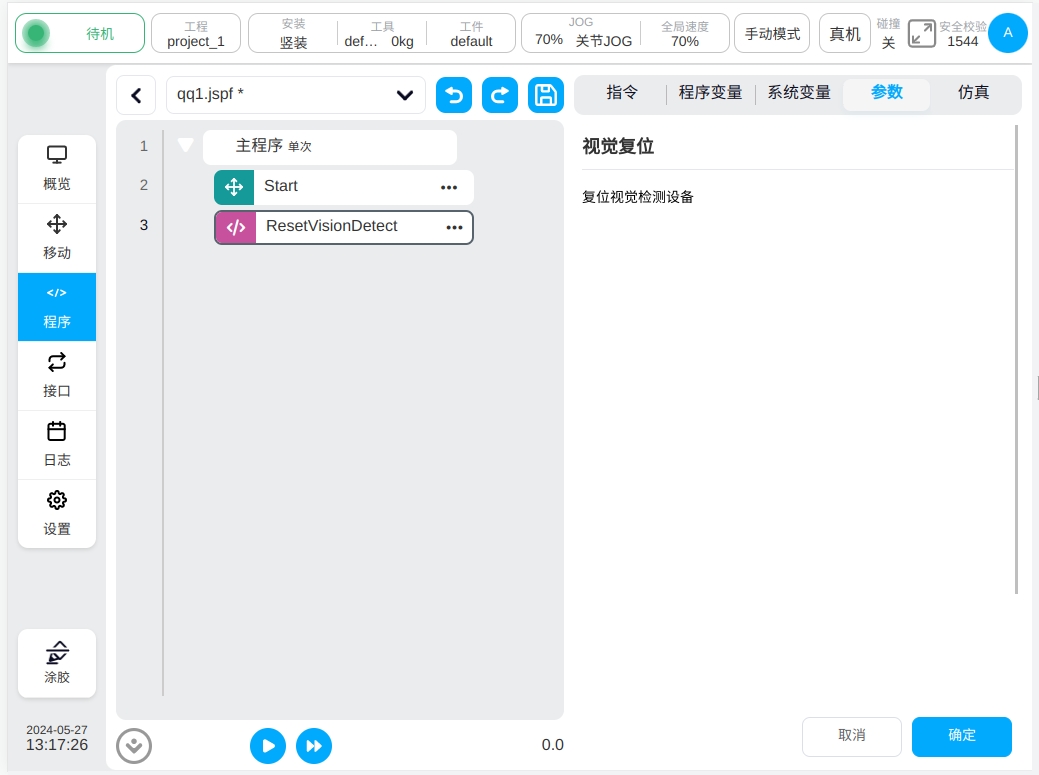Open the ResetVisionDetect three-dot menu
The height and width of the screenshot is (775, 1039).
(454, 228)
